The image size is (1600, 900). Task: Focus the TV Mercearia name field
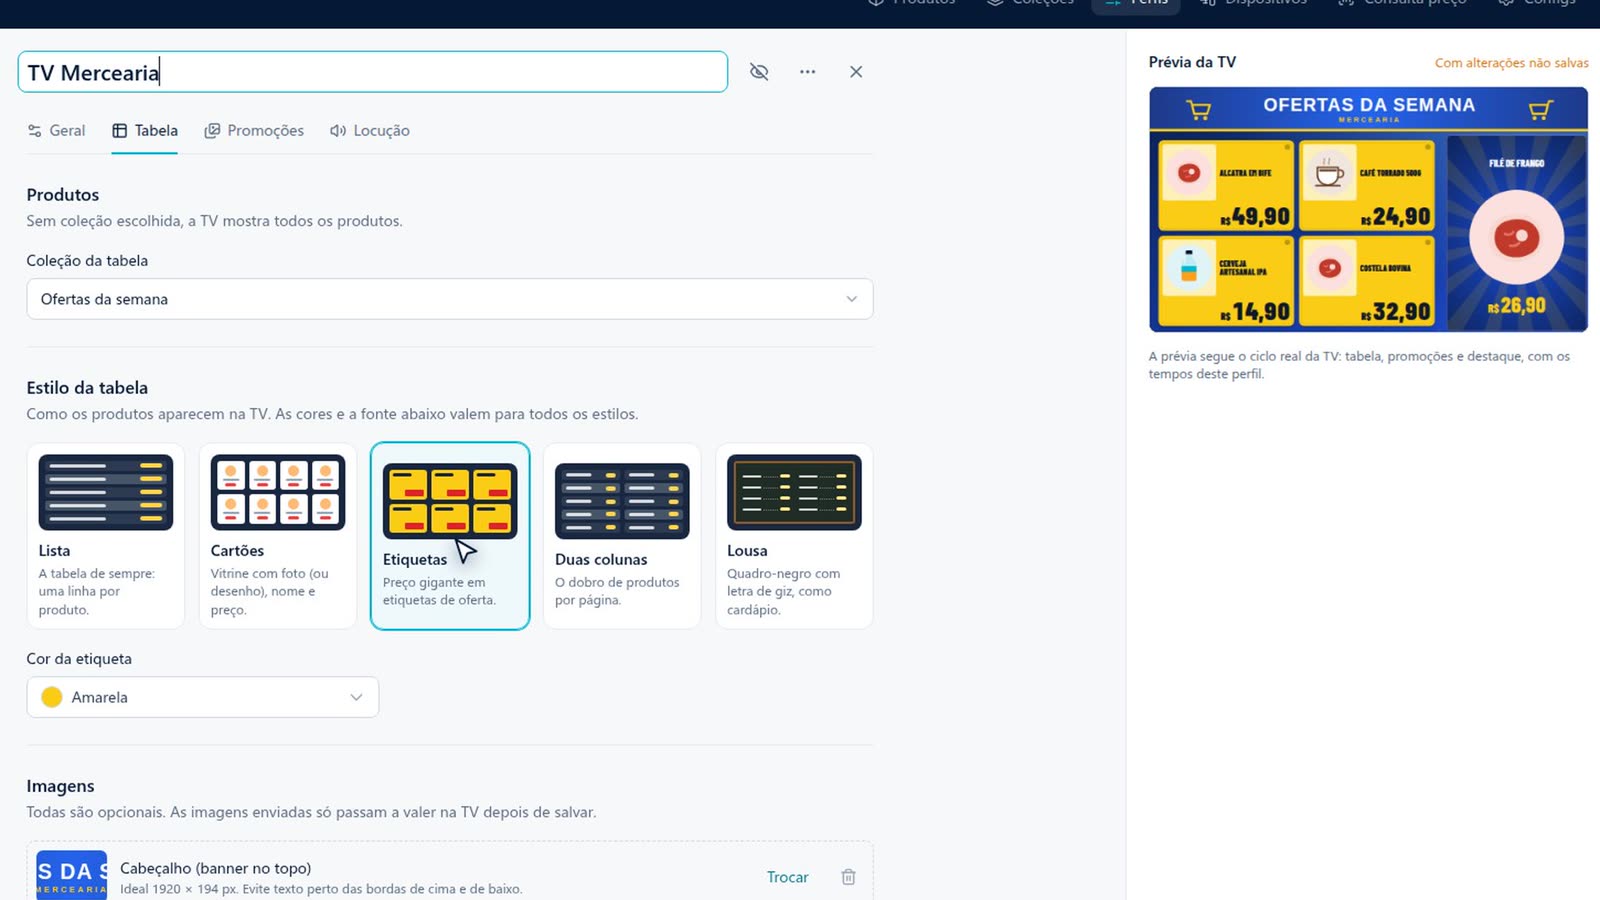(372, 72)
